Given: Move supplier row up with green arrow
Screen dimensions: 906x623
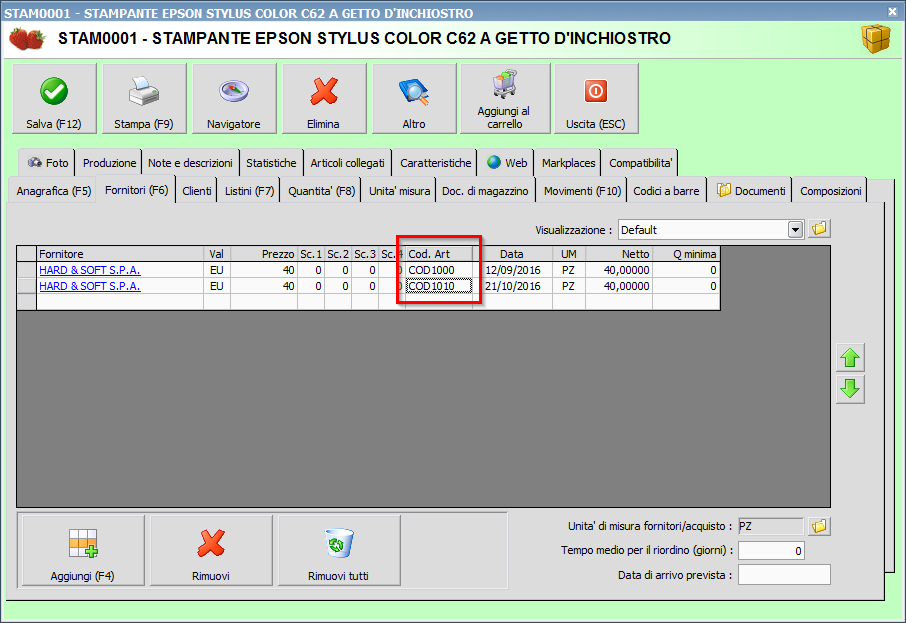Looking at the screenshot, I should [x=850, y=358].
